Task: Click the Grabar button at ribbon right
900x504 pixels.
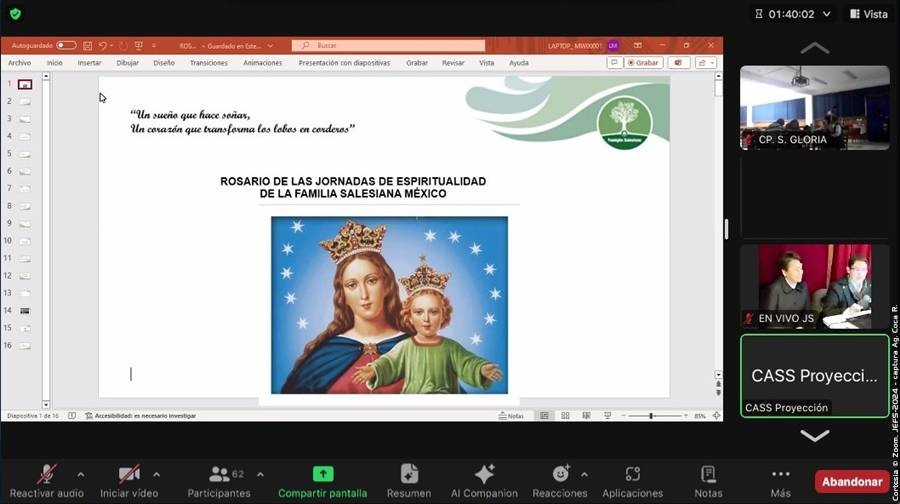Action: pos(643,63)
